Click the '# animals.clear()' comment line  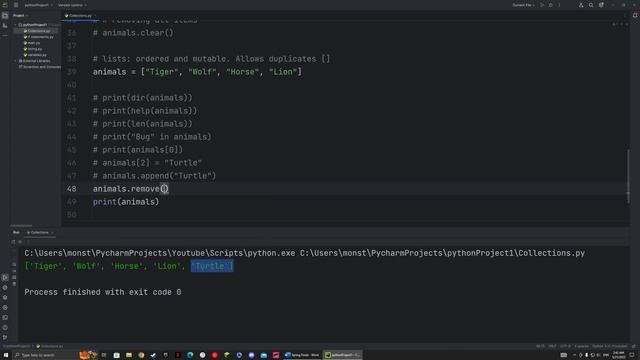[x=133, y=33]
